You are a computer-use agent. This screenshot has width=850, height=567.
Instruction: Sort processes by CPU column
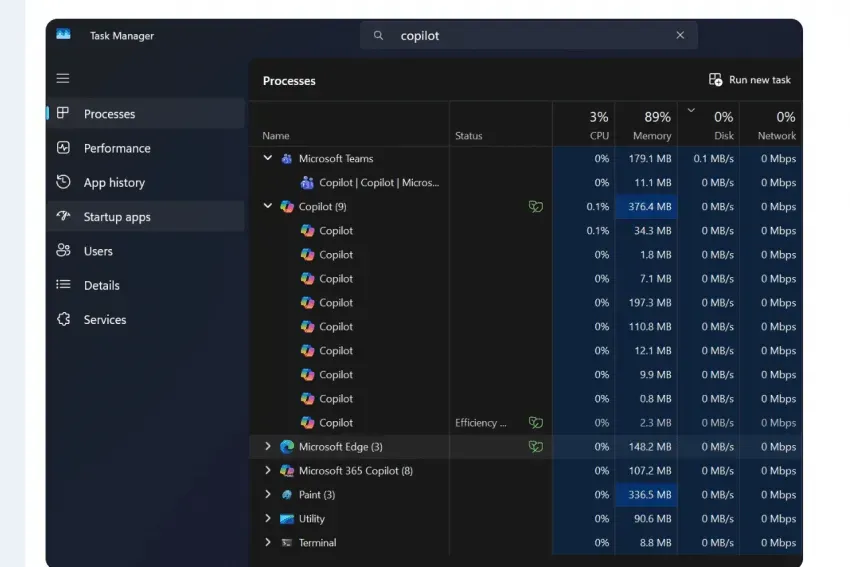[x=584, y=125]
